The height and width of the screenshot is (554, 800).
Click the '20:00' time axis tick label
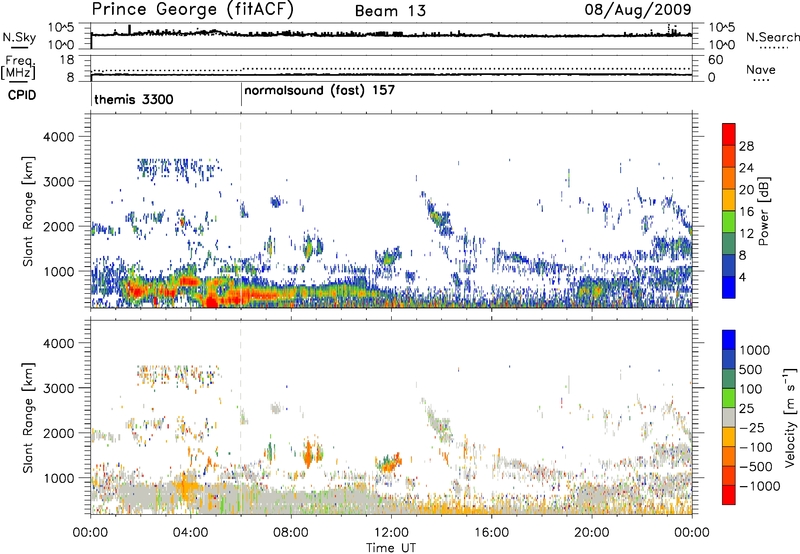tap(592, 533)
